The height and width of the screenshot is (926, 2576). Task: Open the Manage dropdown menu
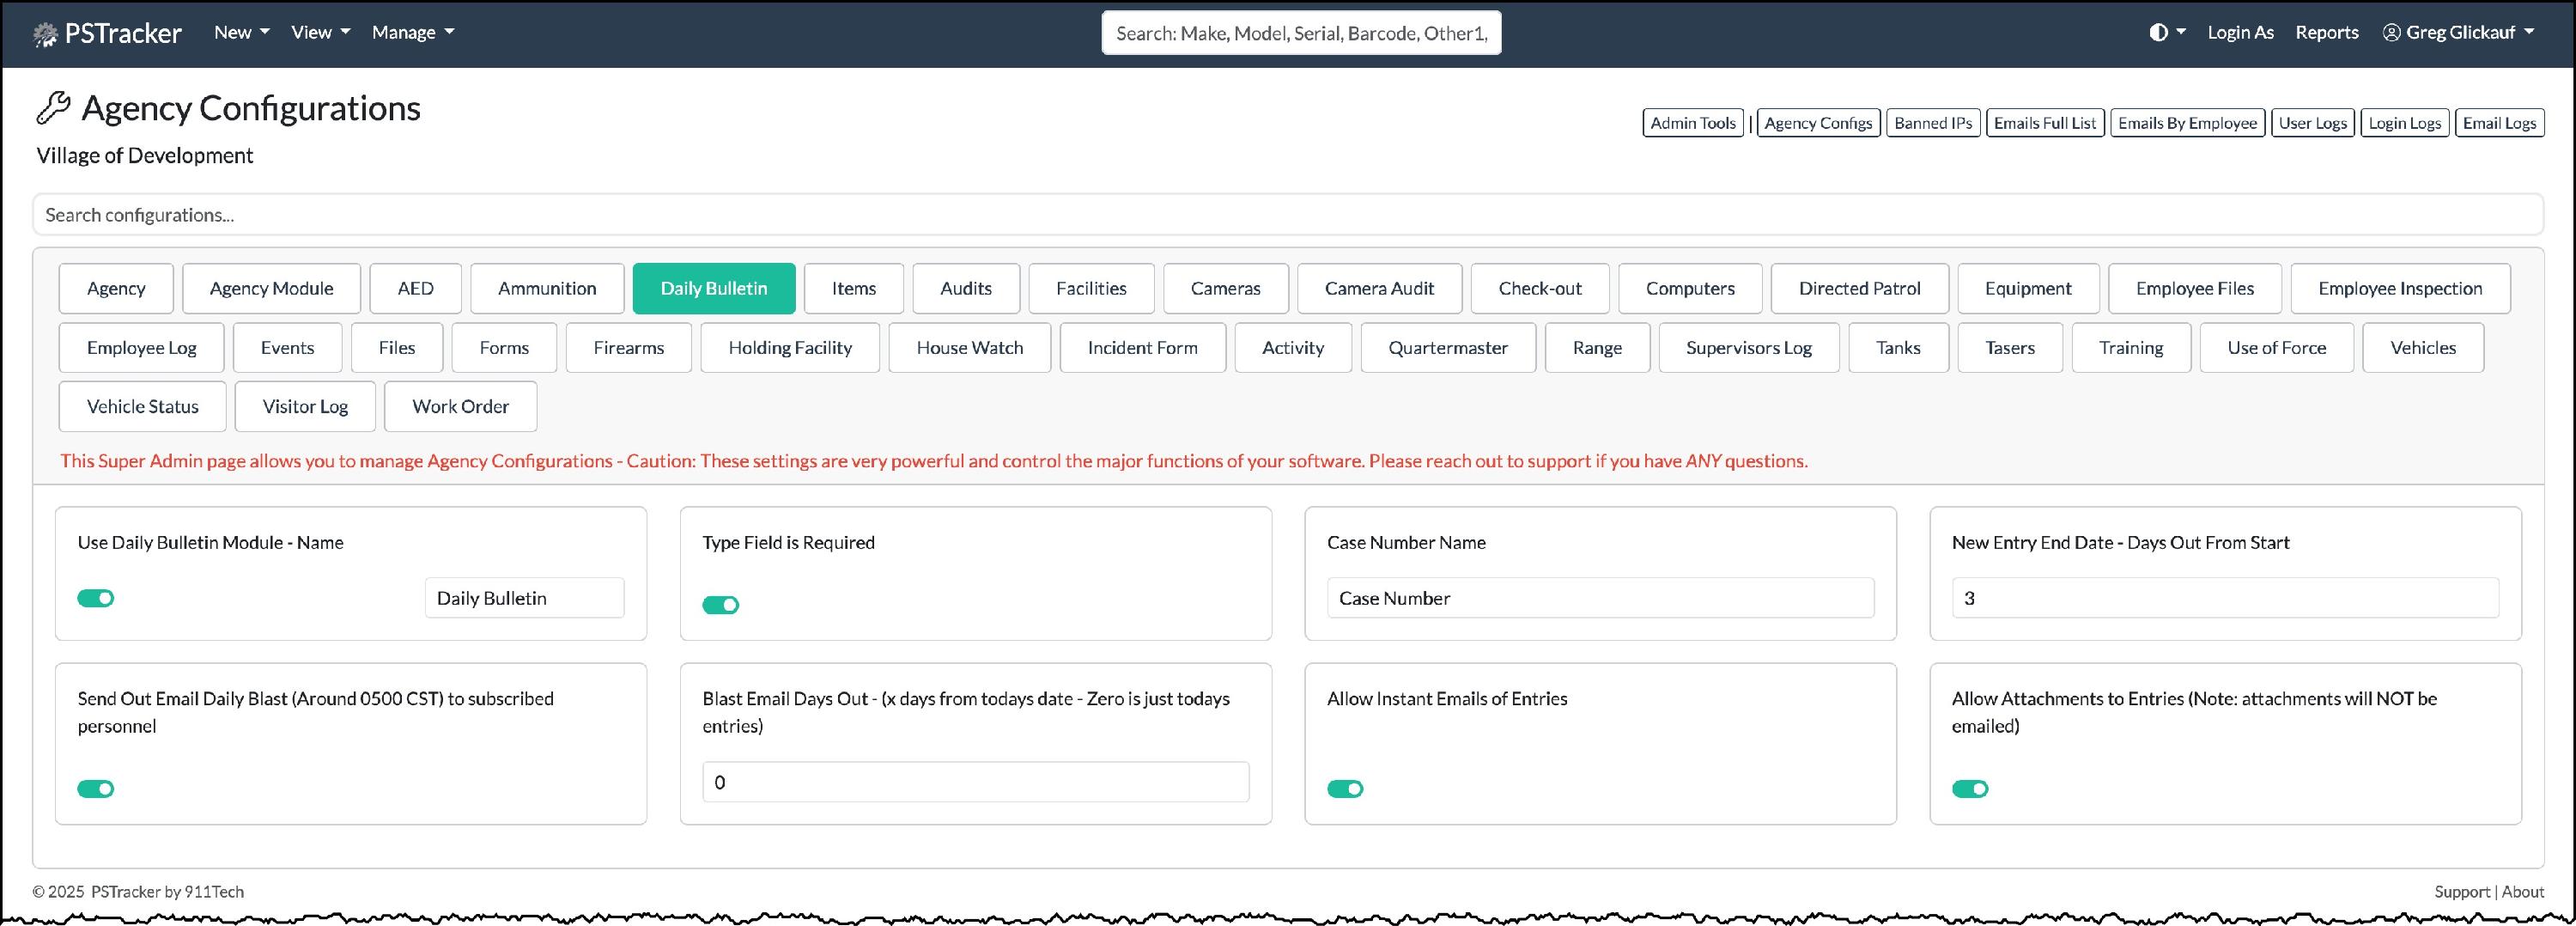(413, 32)
